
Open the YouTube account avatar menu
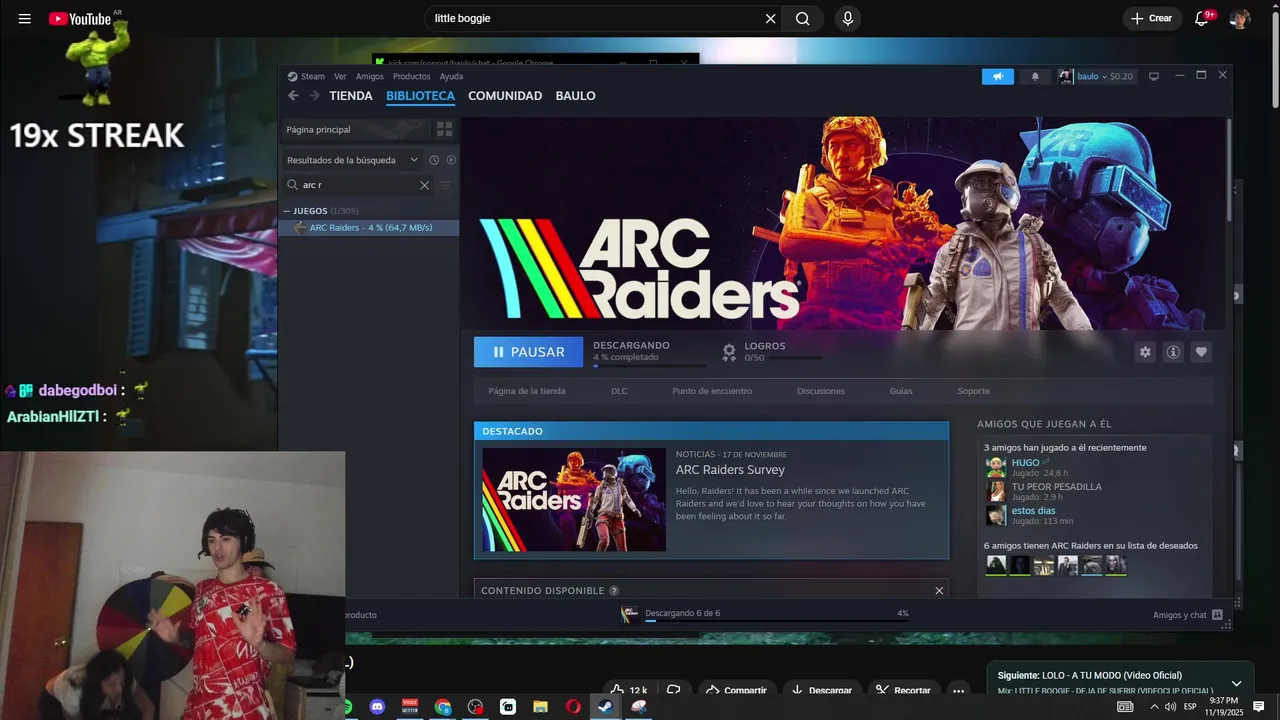click(x=1240, y=19)
